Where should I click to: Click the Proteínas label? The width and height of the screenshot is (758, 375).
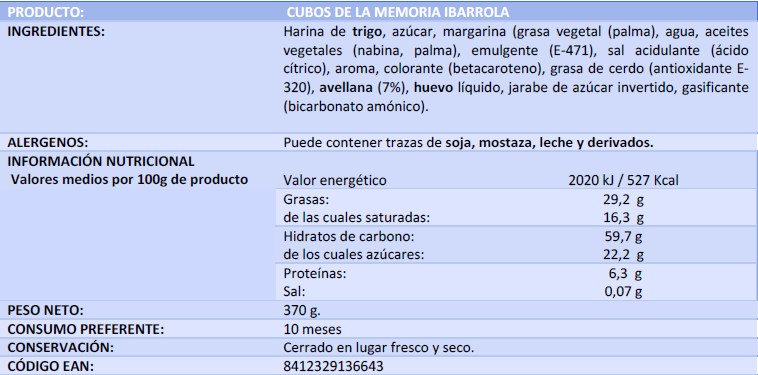coord(315,274)
